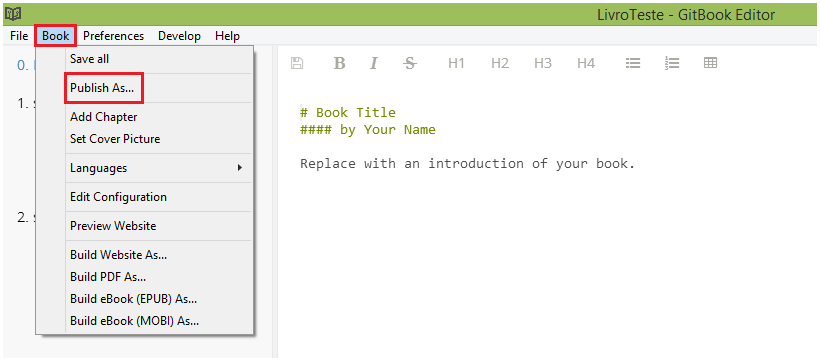Click the LivroTeste - GitBook Editor title

click(686, 15)
